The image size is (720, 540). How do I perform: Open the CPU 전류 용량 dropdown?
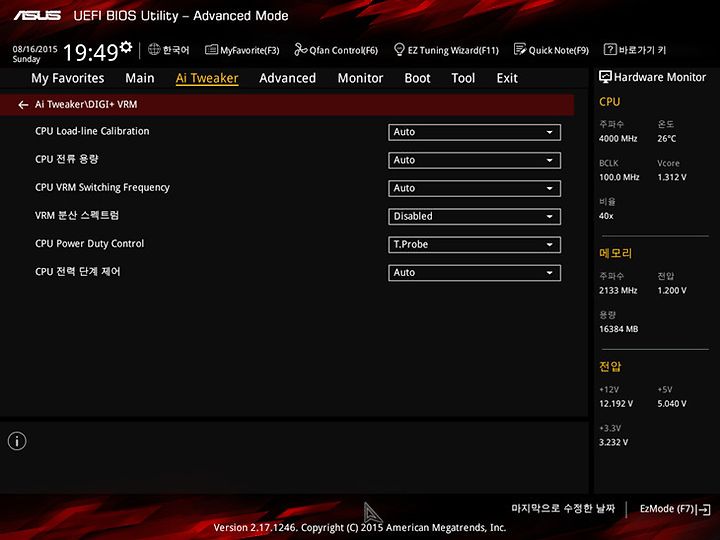click(x=474, y=160)
